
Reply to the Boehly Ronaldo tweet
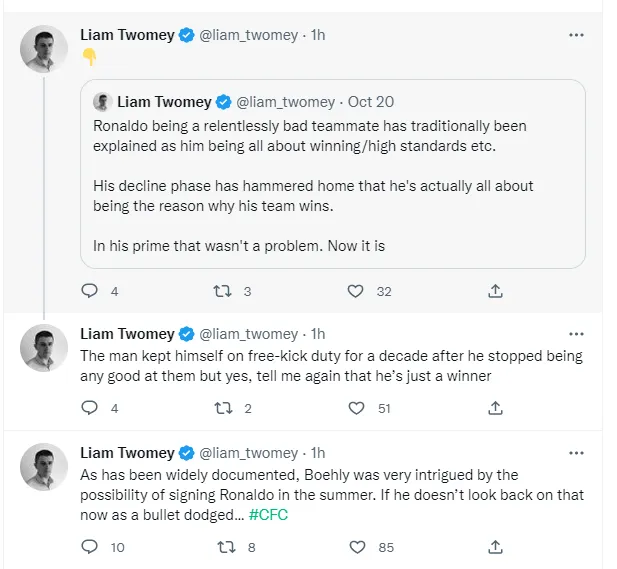click(90, 547)
